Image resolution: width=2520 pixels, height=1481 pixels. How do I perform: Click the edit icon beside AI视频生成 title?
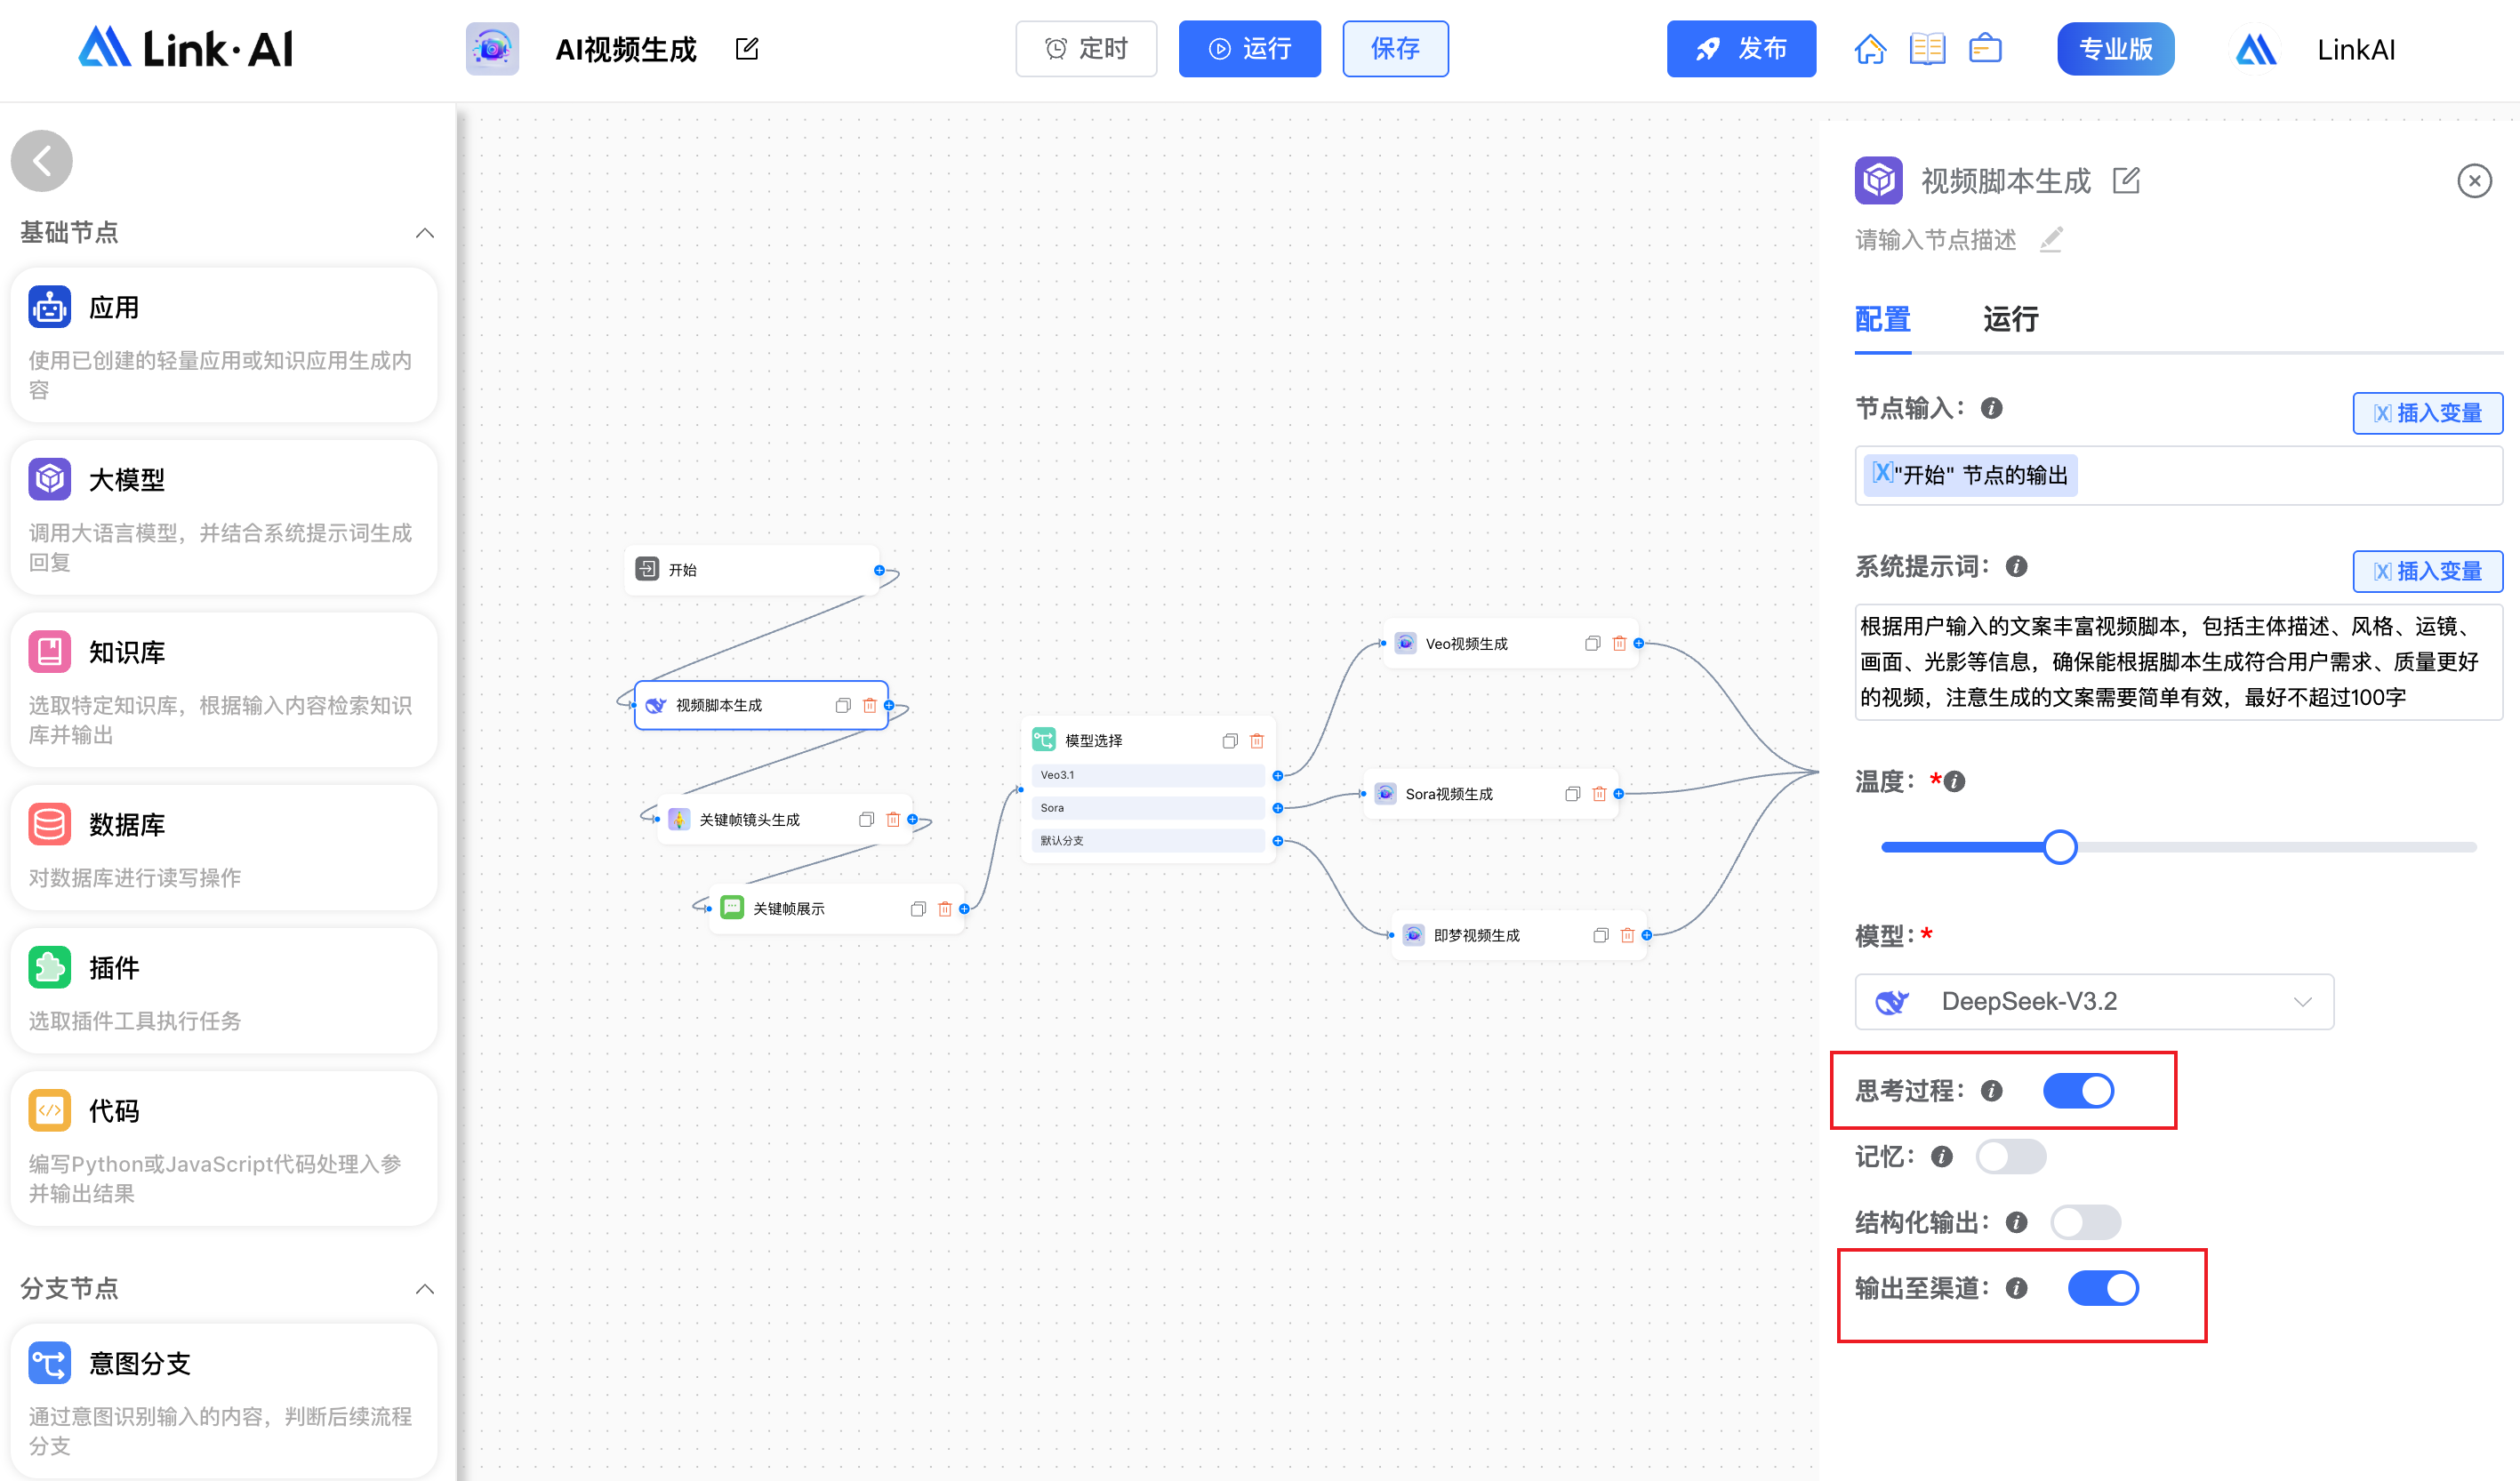747,49
